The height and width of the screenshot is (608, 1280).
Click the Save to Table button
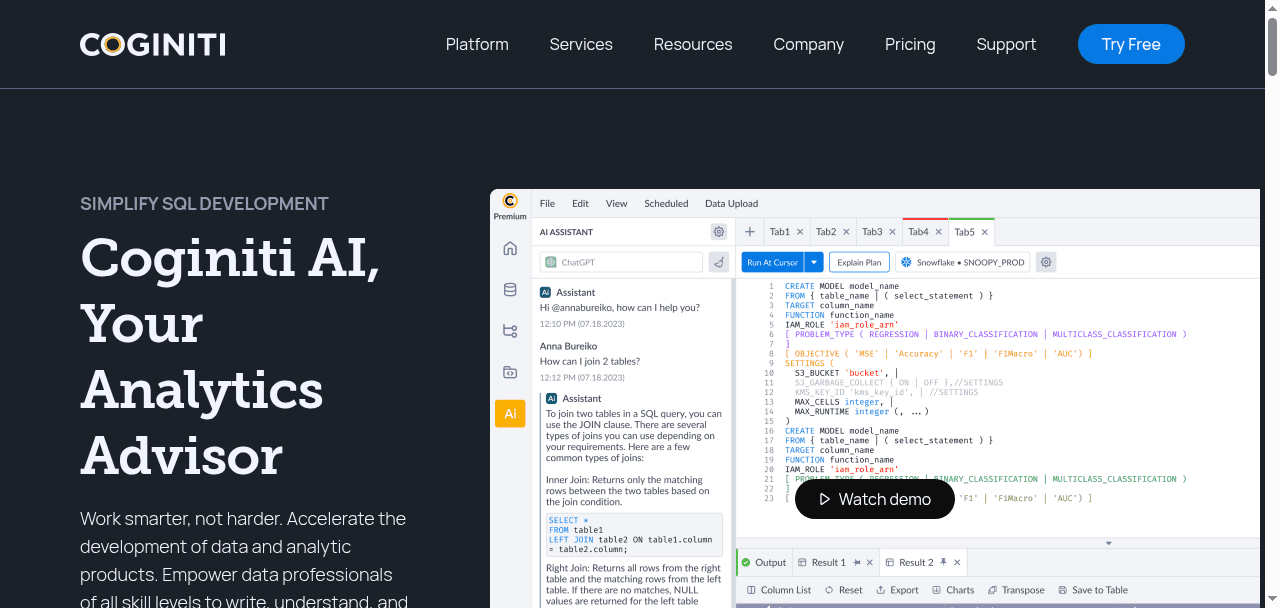pyautogui.click(x=1093, y=590)
